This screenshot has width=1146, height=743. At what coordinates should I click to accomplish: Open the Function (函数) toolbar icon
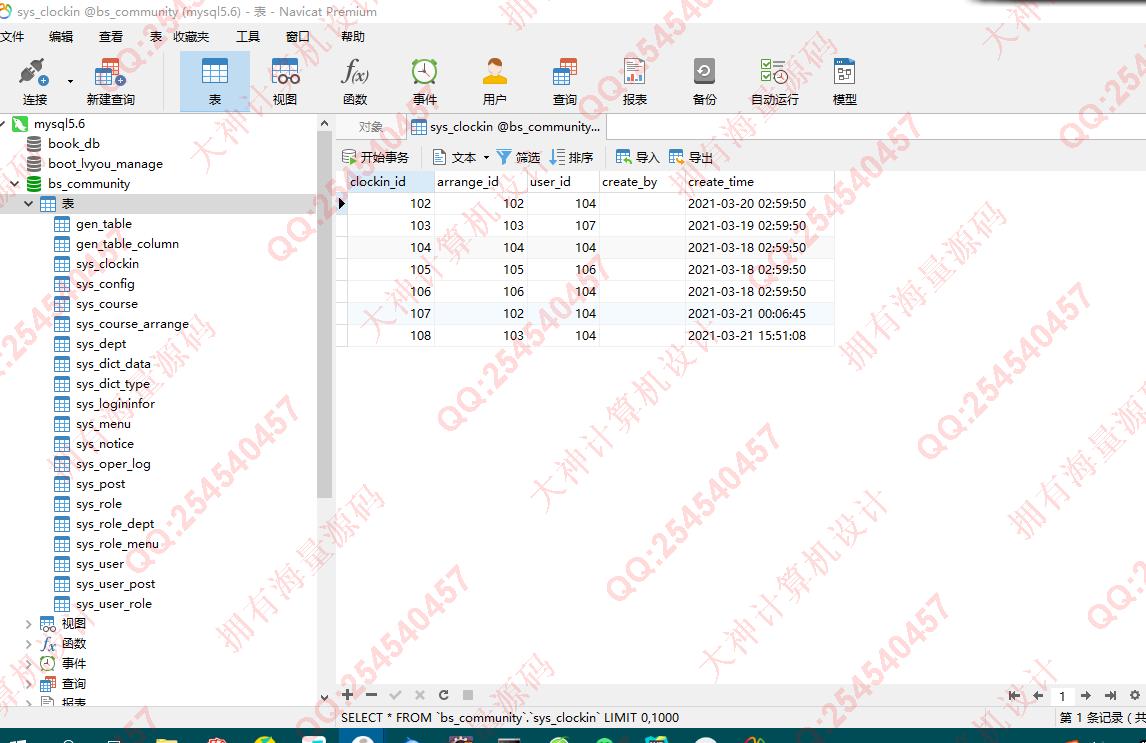pyautogui.click(x=354, y=82)
